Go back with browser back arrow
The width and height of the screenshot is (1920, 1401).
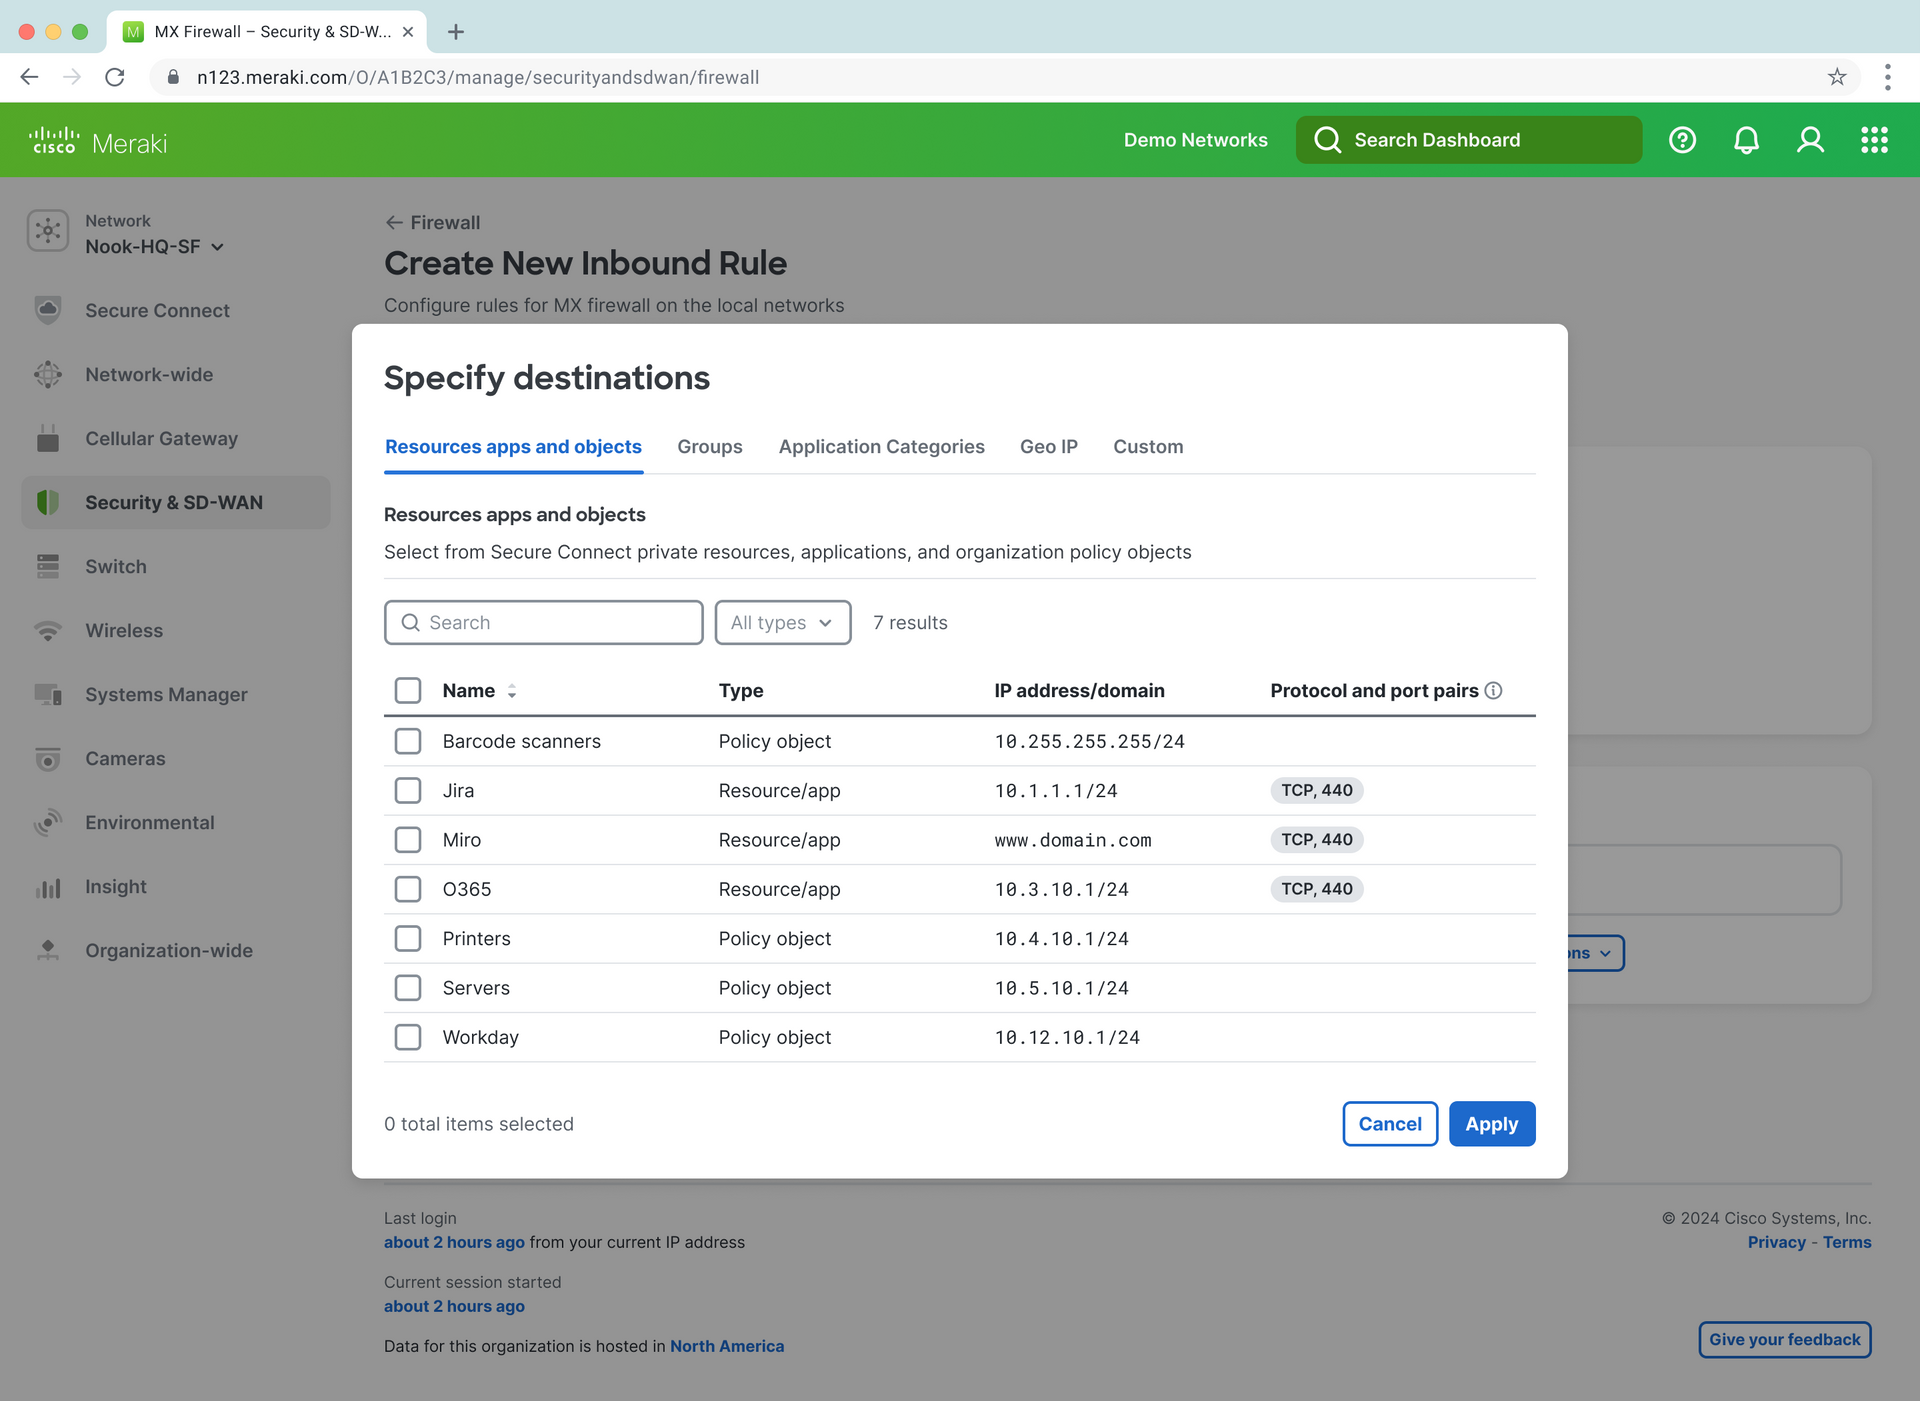point(29,77)
